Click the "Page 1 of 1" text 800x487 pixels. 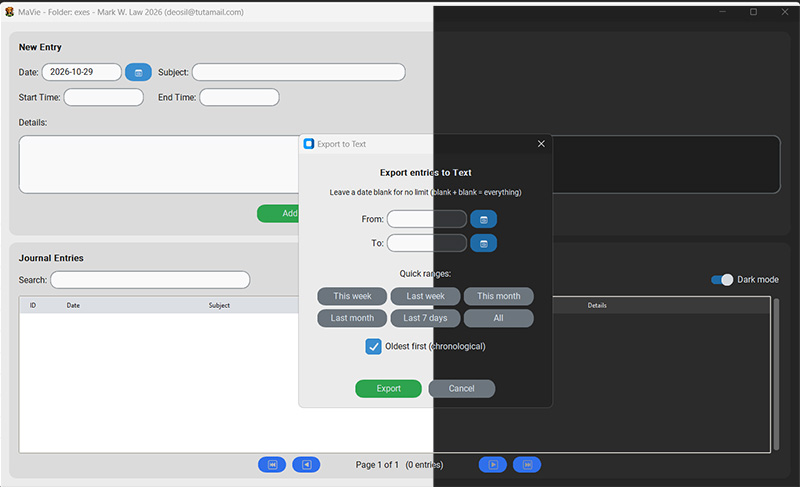tap(377, 465)
